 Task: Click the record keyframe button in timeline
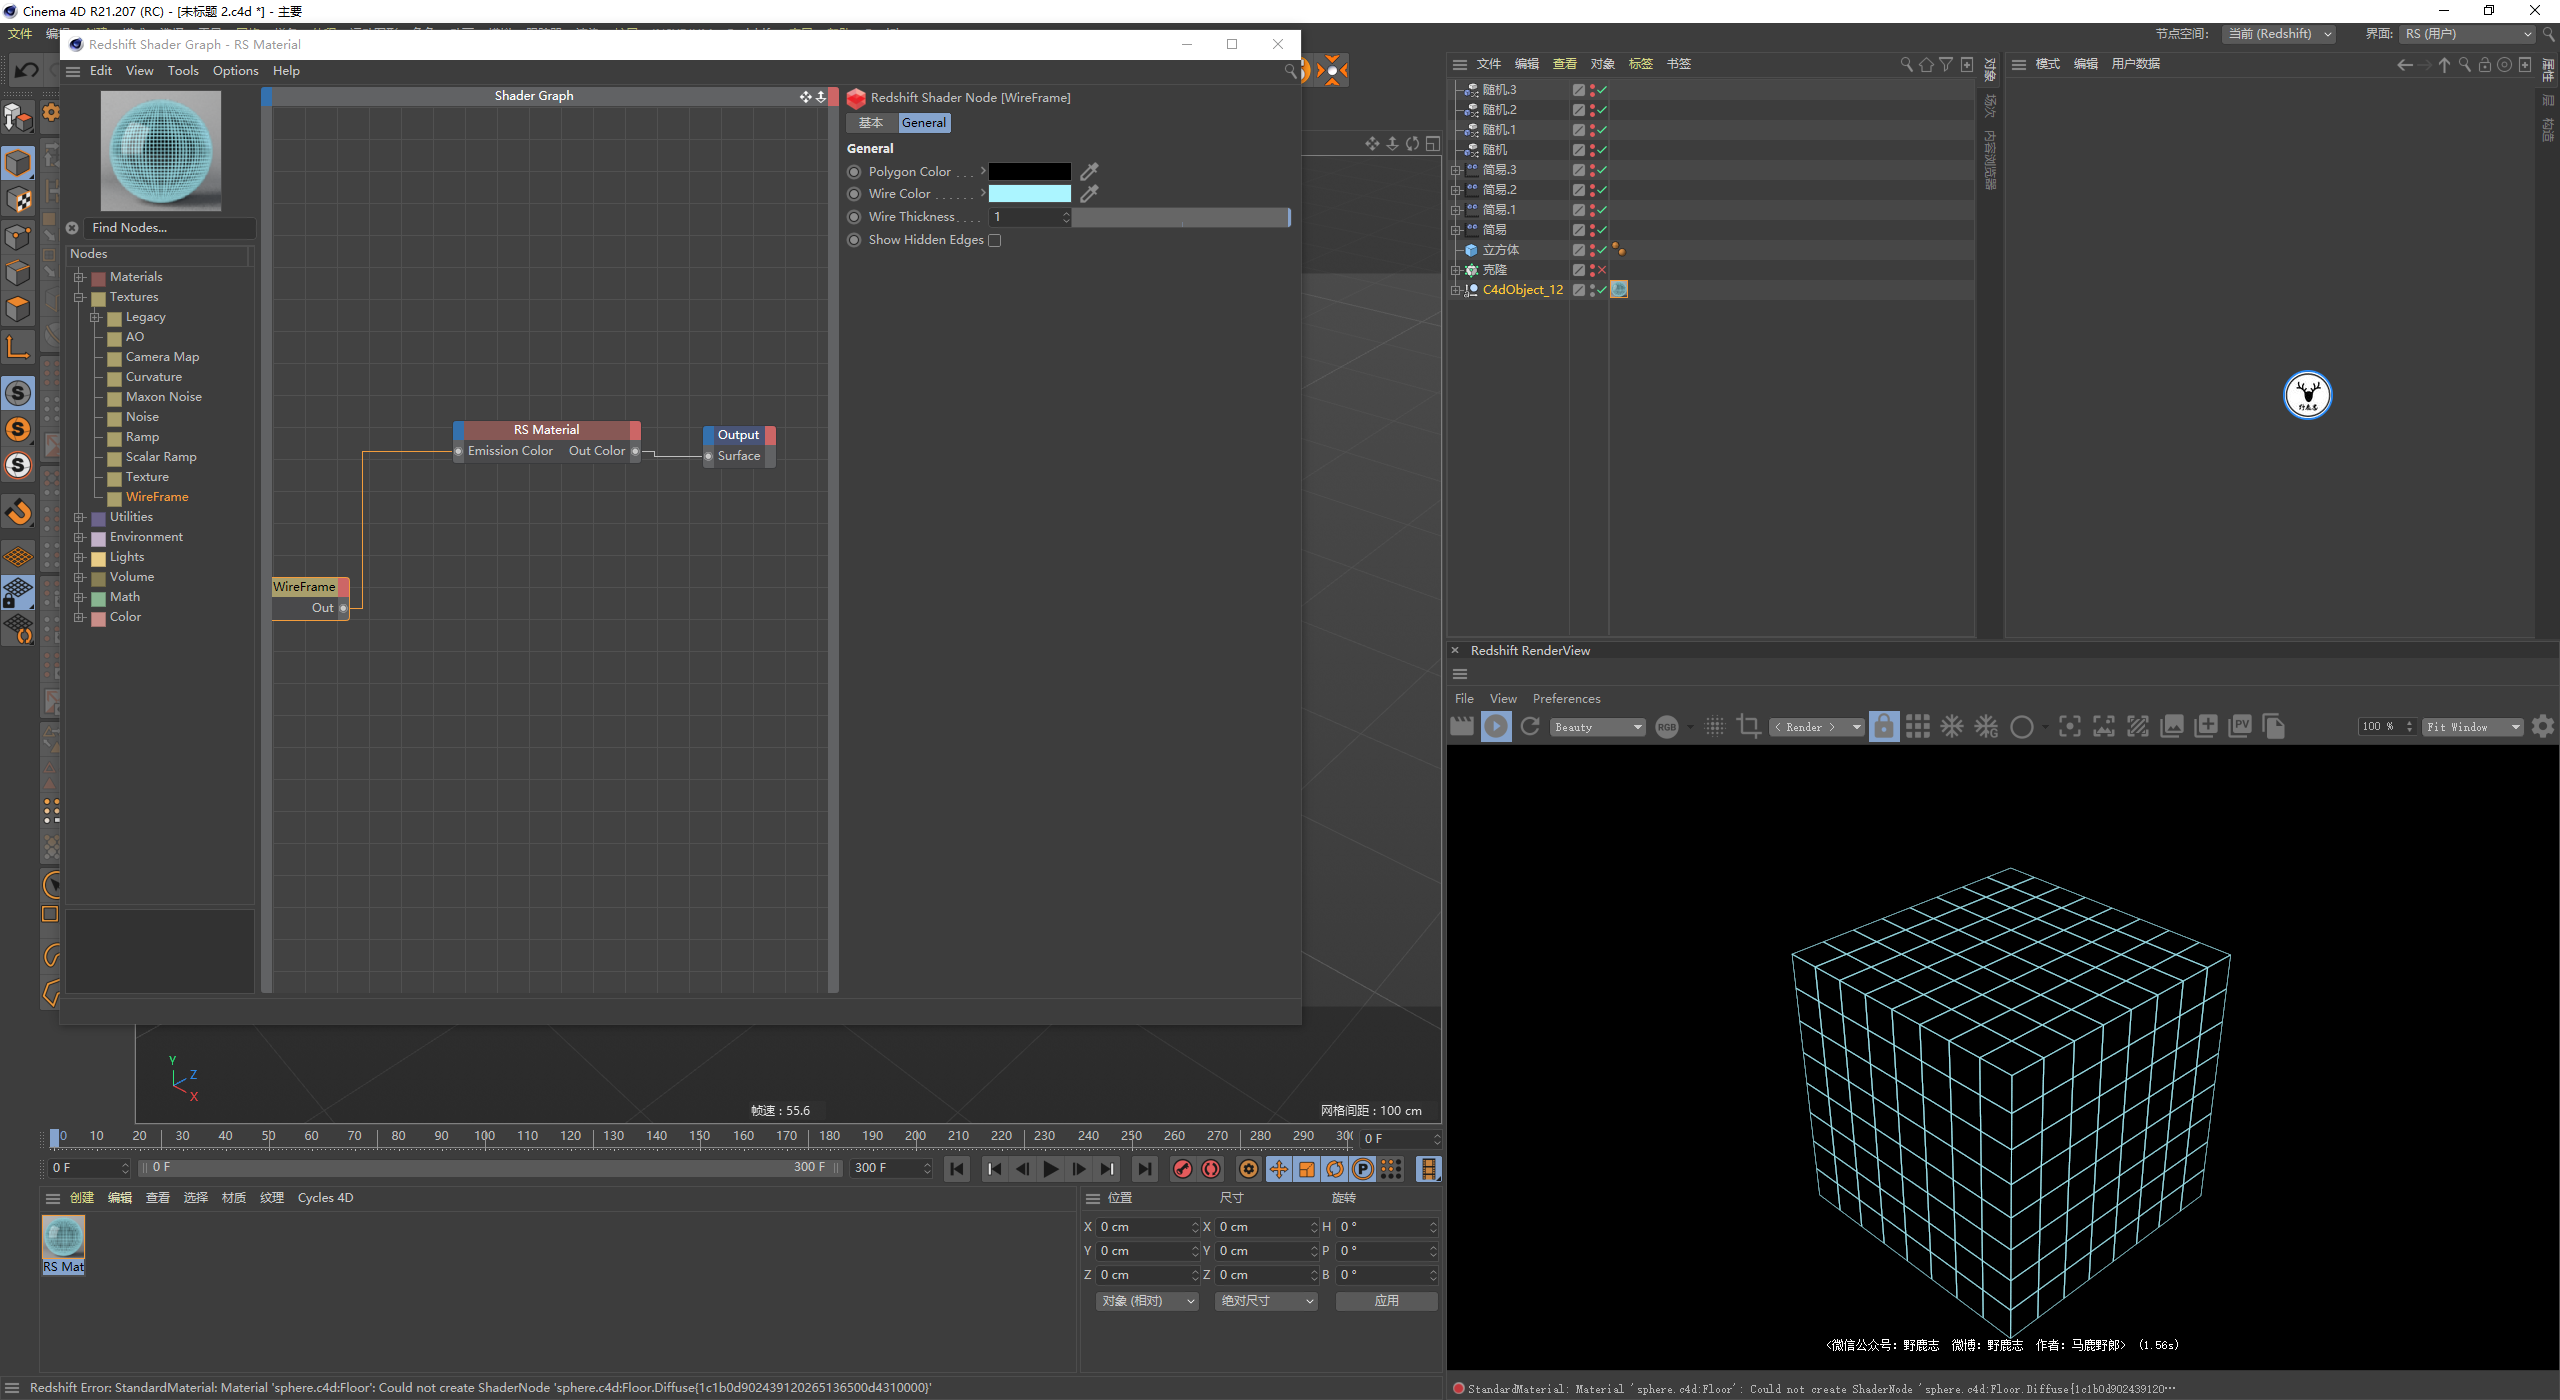coord(1183,1169)
